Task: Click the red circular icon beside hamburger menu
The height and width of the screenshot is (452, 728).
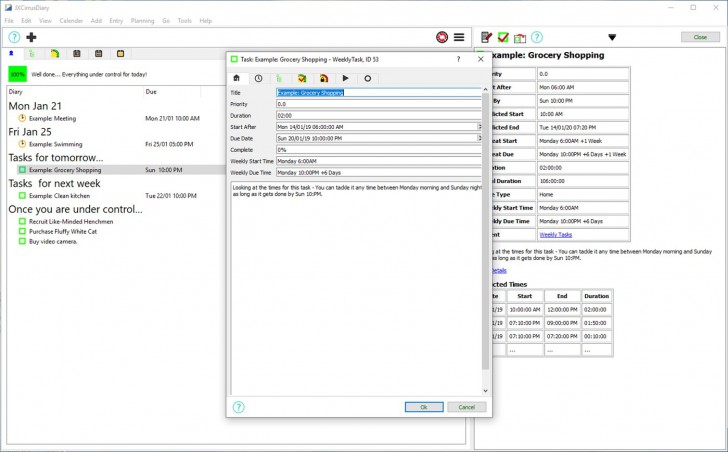Action: click(x=441, y=37)
